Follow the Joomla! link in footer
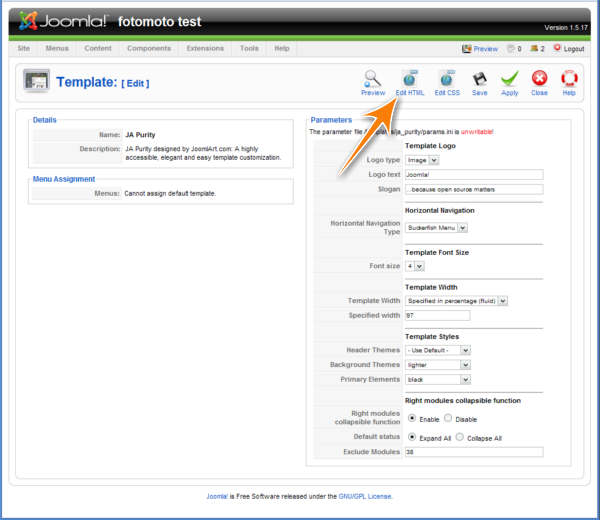 coord(217,496)
